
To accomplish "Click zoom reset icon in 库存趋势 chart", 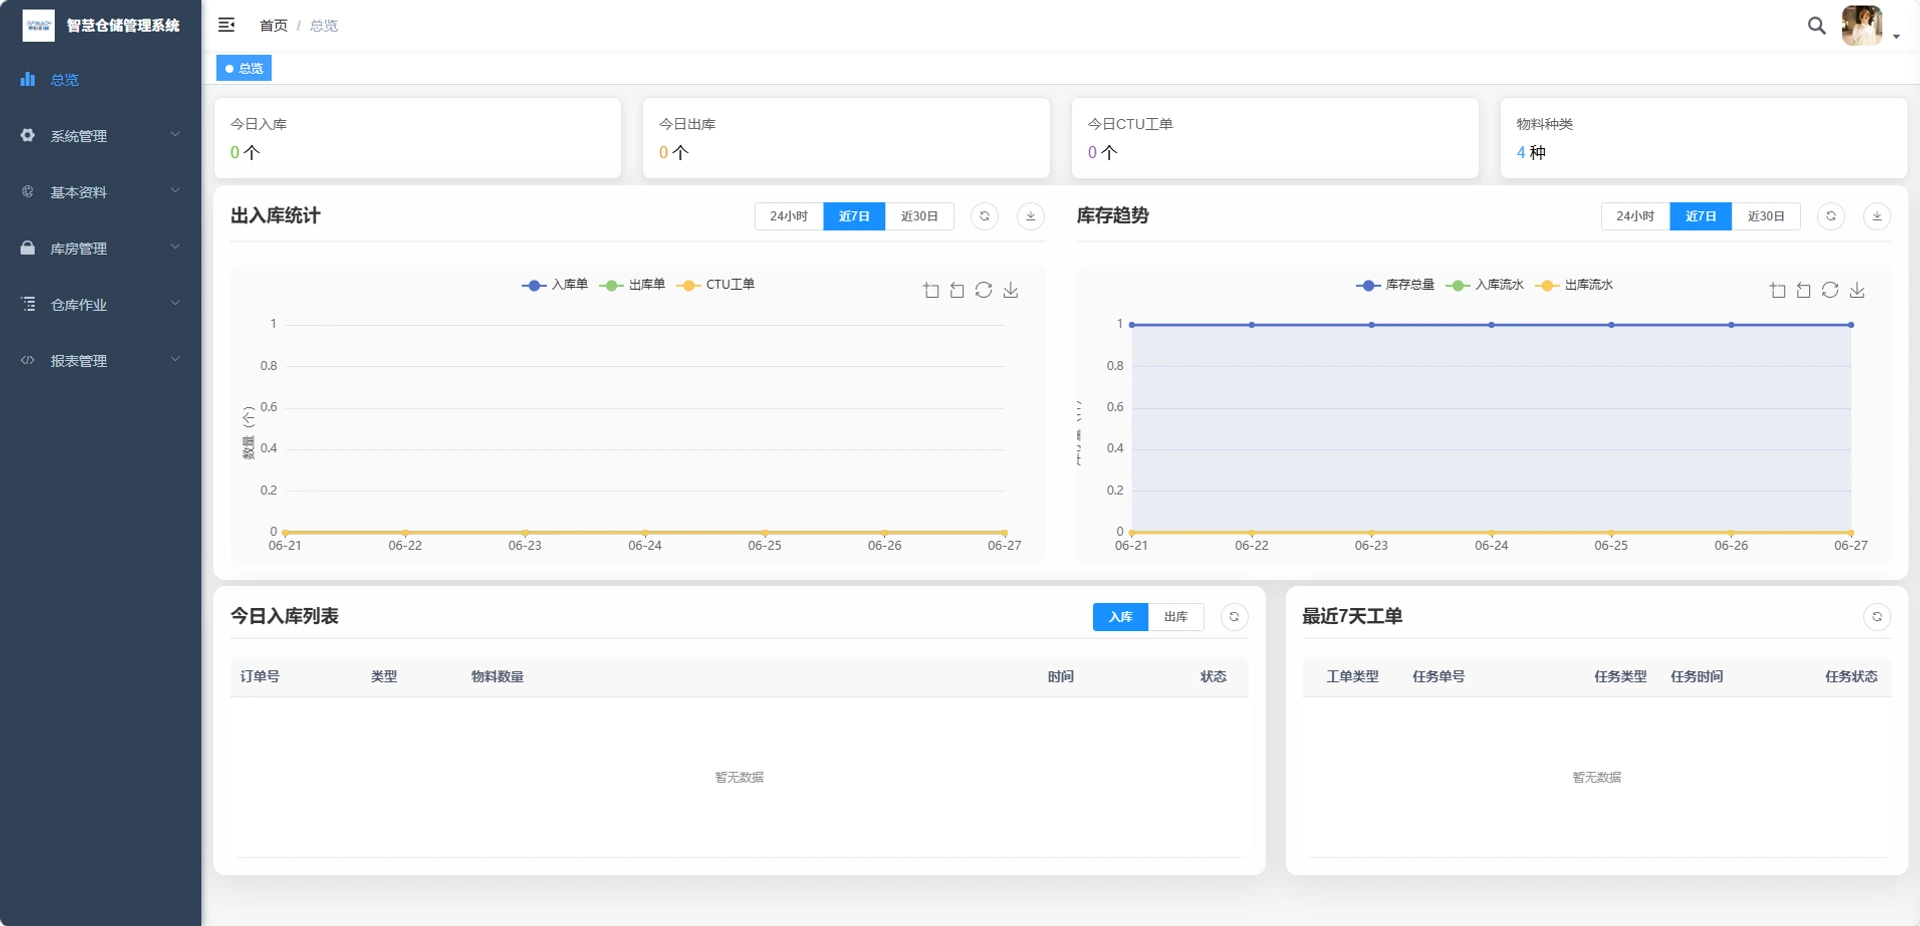I will coord(1803,290).
